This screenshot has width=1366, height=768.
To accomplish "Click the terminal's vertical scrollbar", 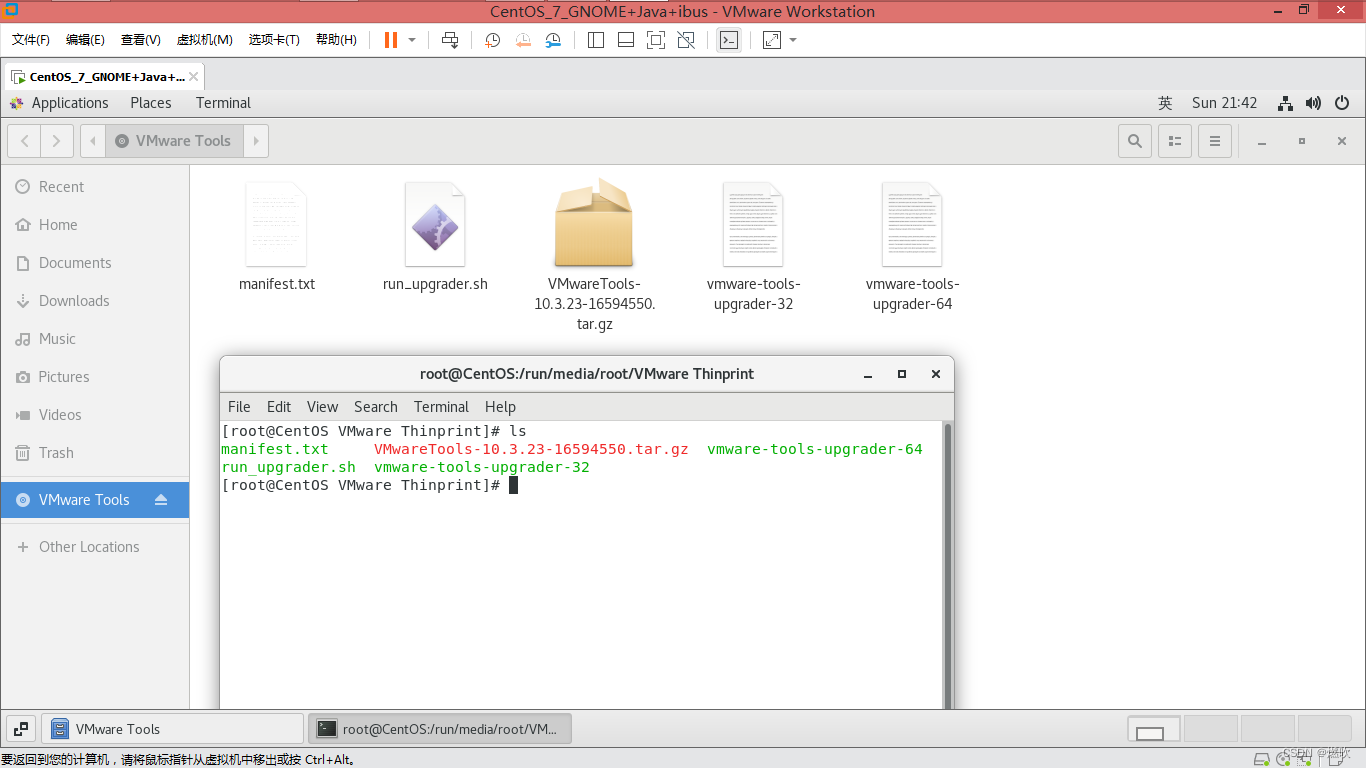I will (948, 565).
